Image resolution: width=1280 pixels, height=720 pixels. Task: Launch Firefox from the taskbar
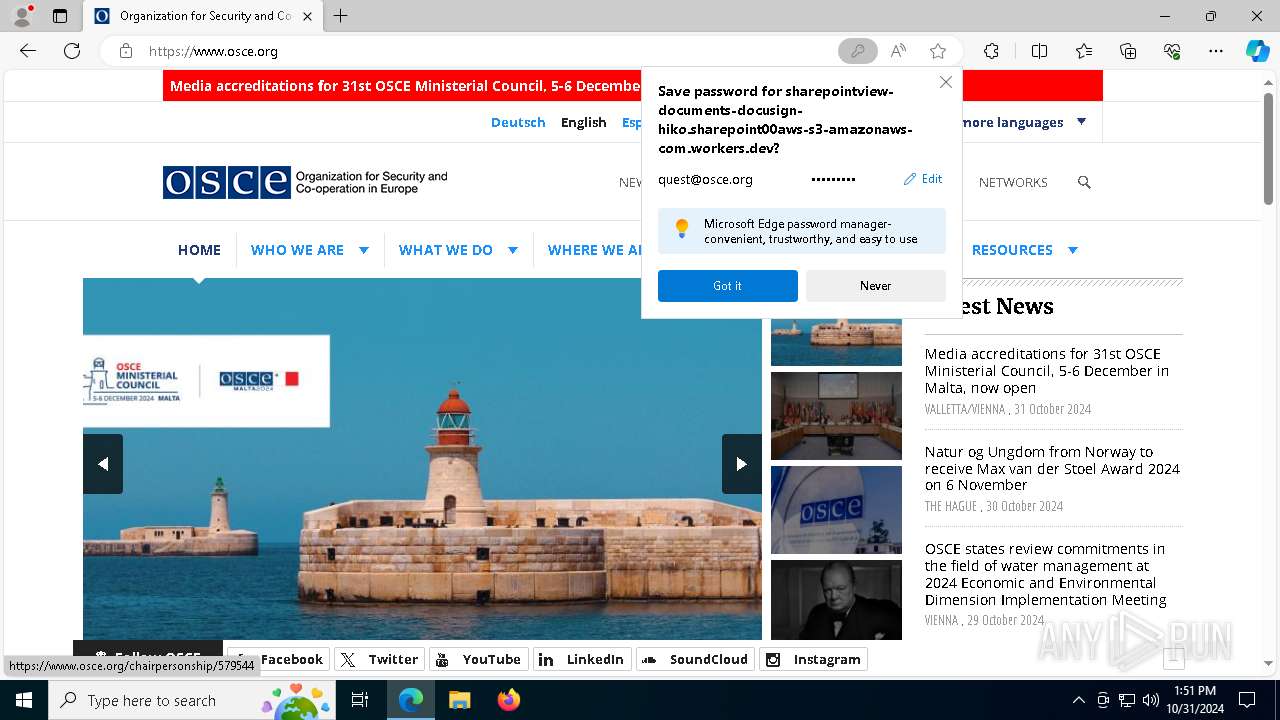508,700
